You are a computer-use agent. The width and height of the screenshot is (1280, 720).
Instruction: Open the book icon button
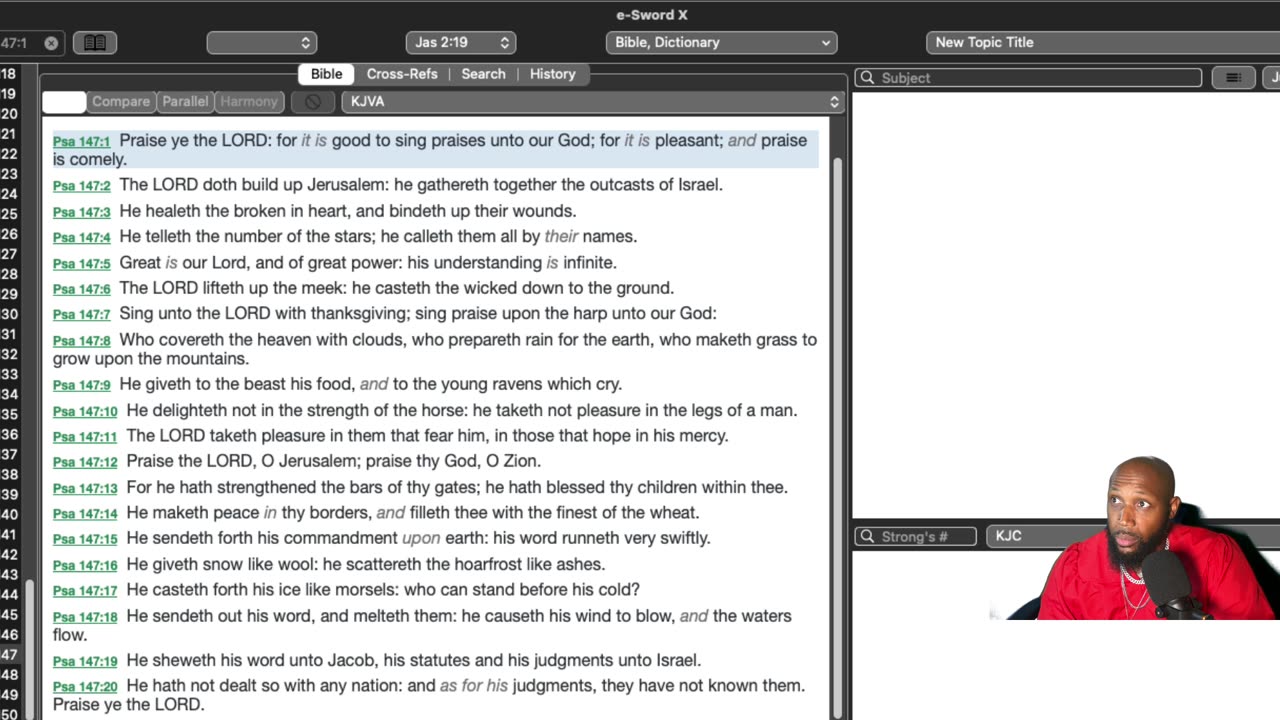pyautogui.click(x=95, y=43)
